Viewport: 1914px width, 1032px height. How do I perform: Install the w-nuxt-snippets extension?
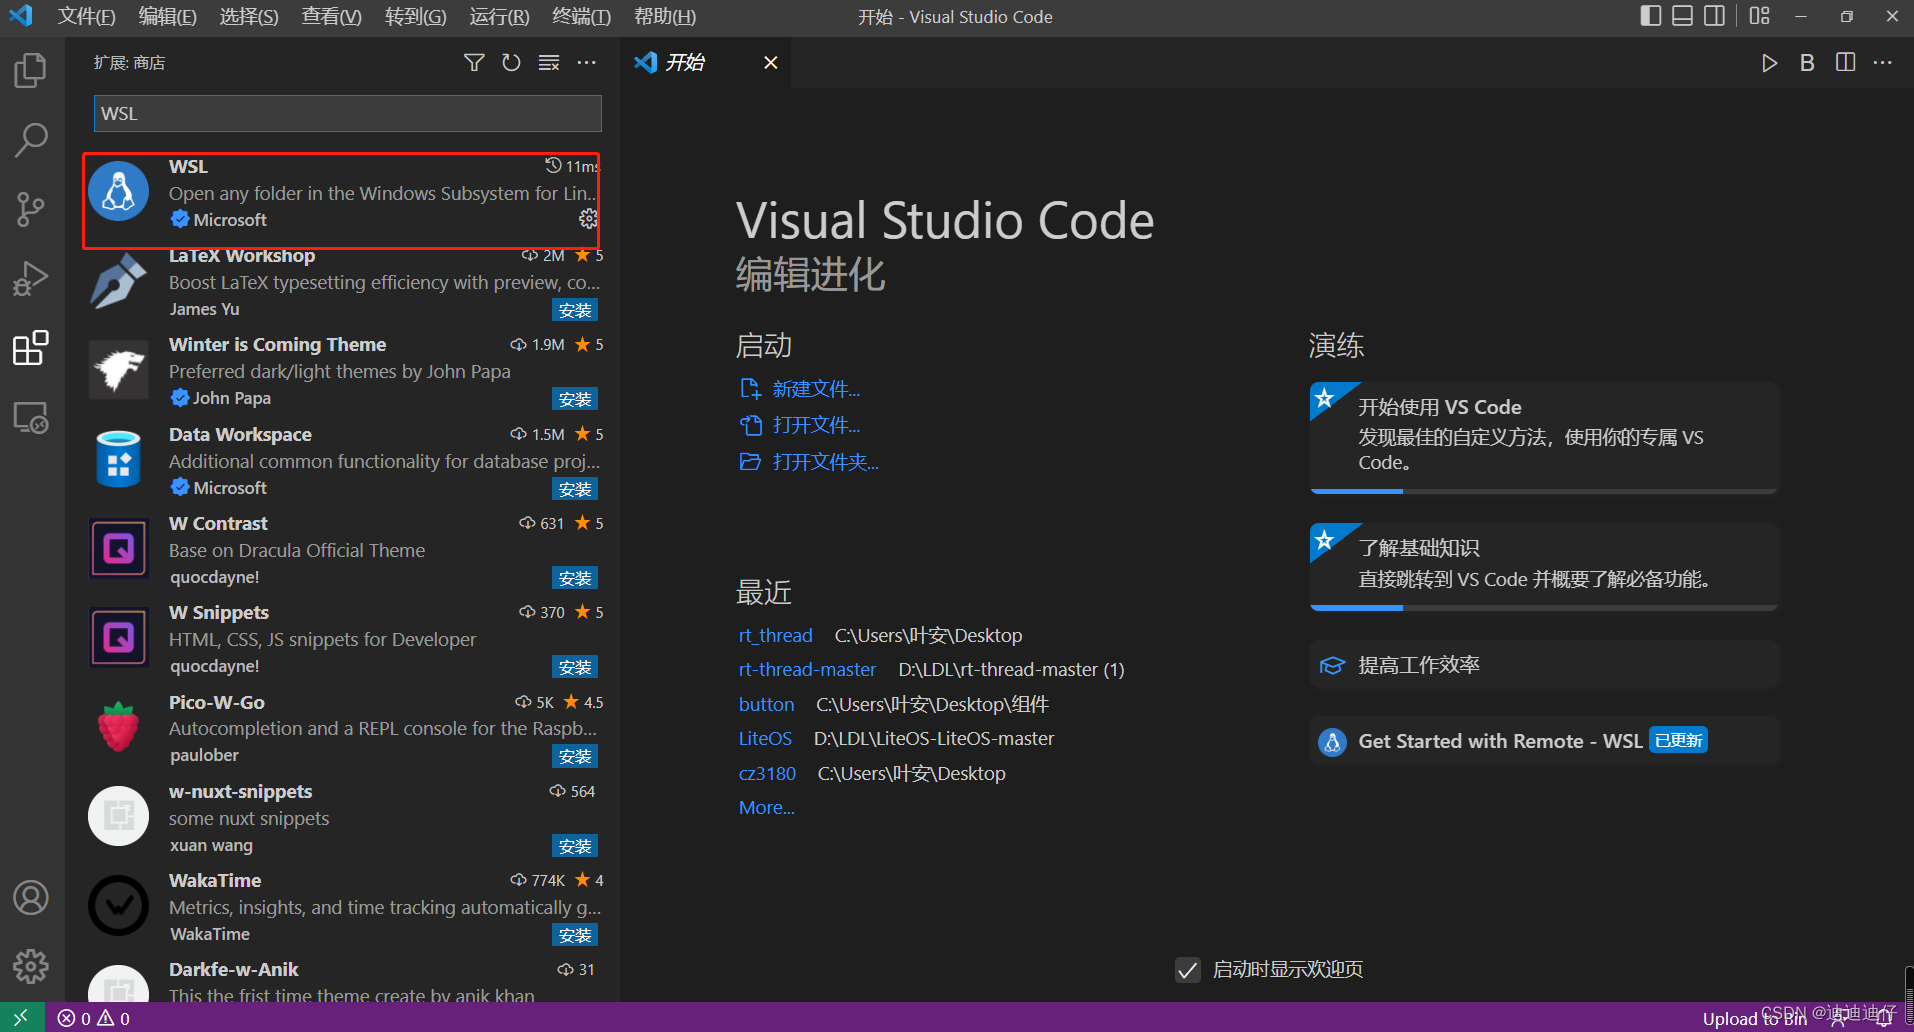coord(575,846)
